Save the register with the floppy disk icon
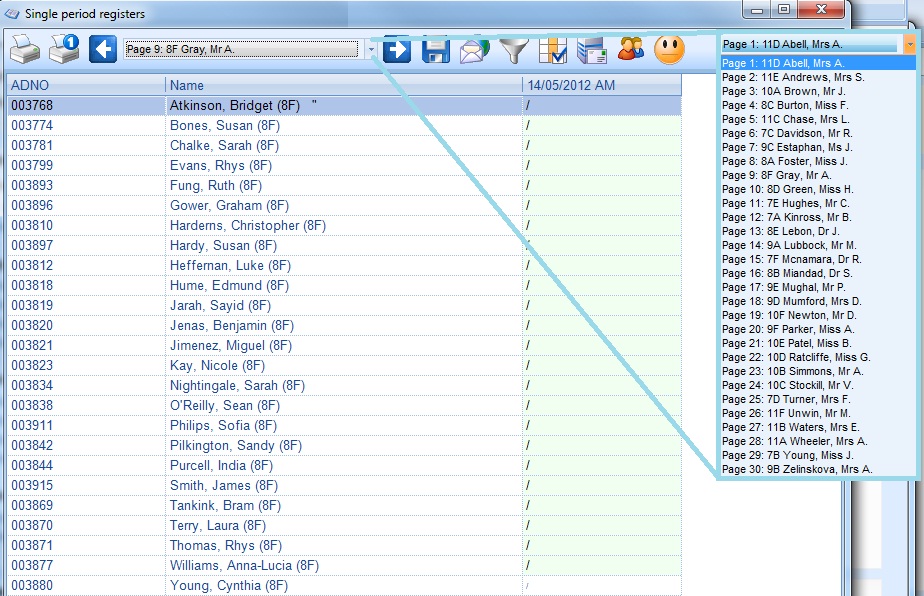 [x=435, y=50]
